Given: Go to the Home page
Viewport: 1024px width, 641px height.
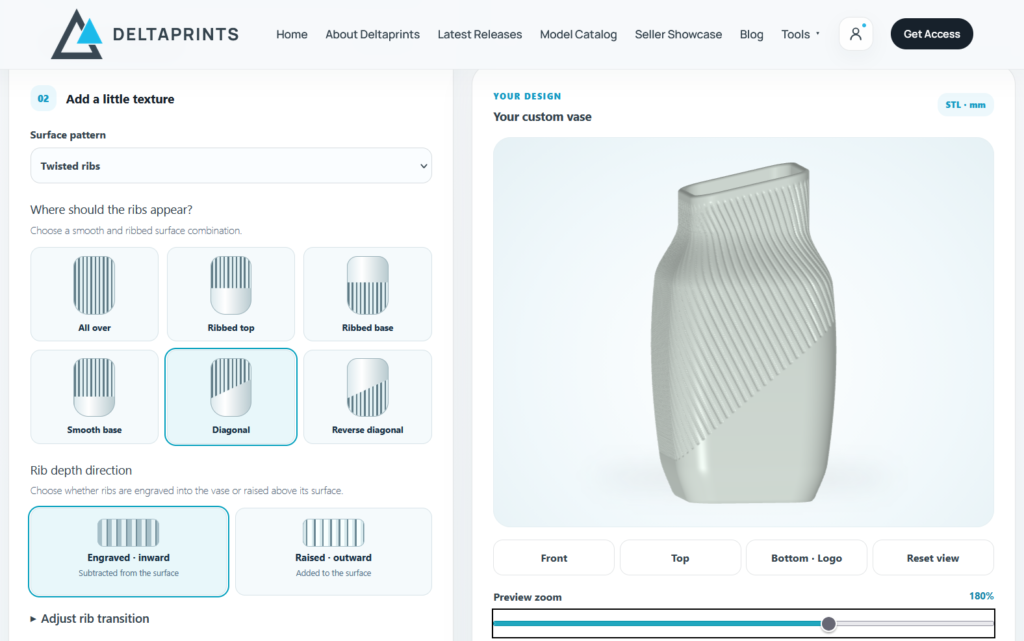Looking at the screenshot, I should coord(291,34).
